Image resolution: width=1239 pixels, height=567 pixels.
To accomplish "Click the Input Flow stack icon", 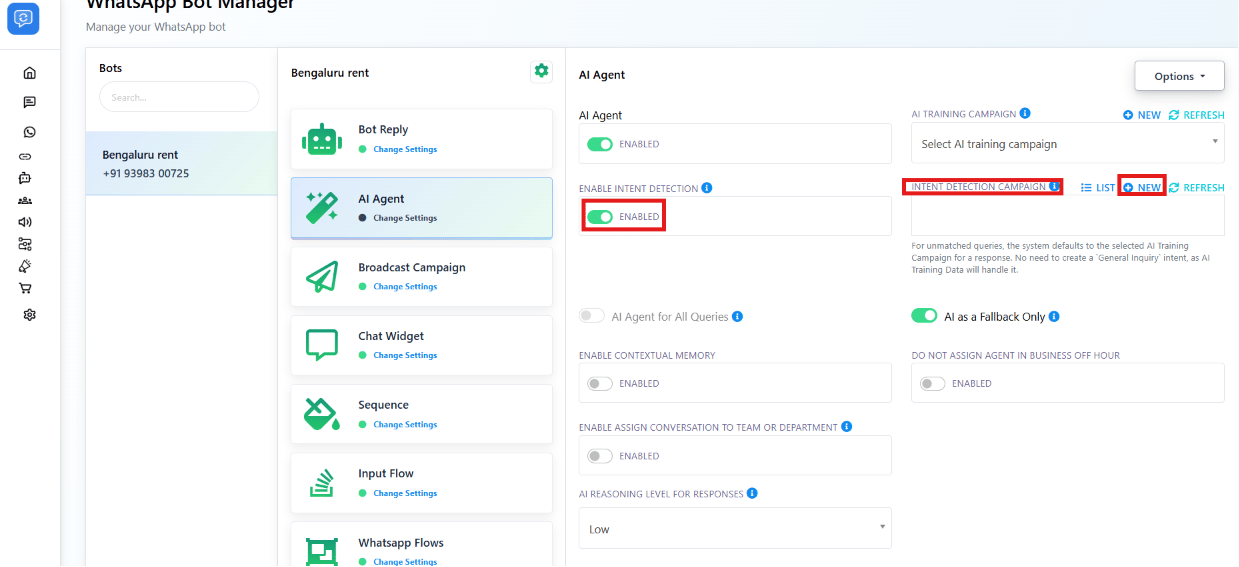I will [x=321, y=483].
